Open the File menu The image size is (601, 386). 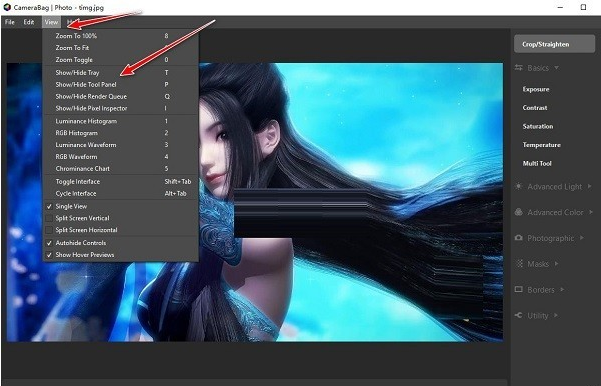tap(10, 22)
